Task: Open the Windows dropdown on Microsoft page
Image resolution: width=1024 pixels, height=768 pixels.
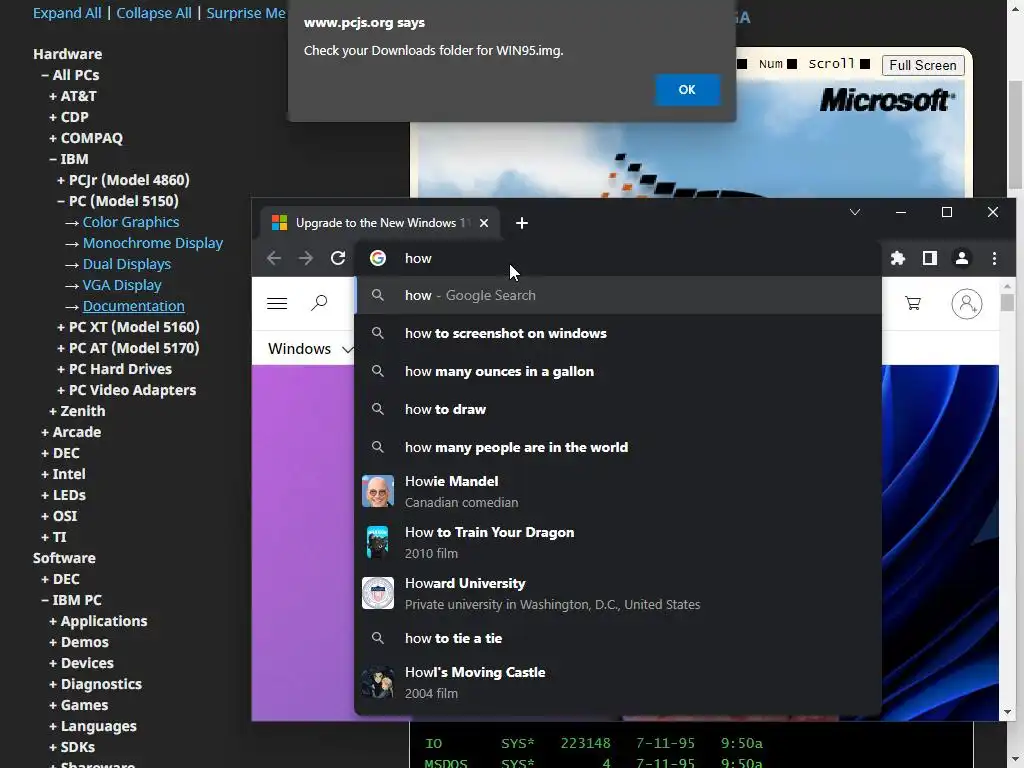Action: click(x=310, y=349)
